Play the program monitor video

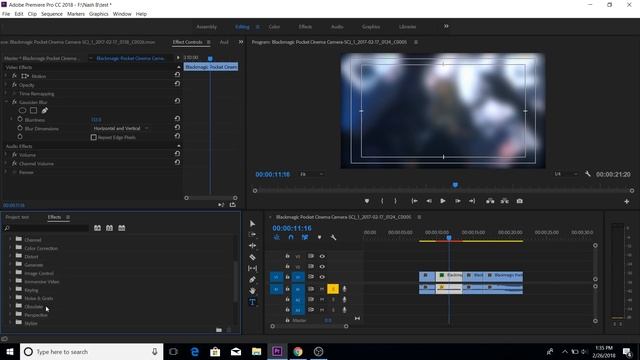tap(442, 201)
